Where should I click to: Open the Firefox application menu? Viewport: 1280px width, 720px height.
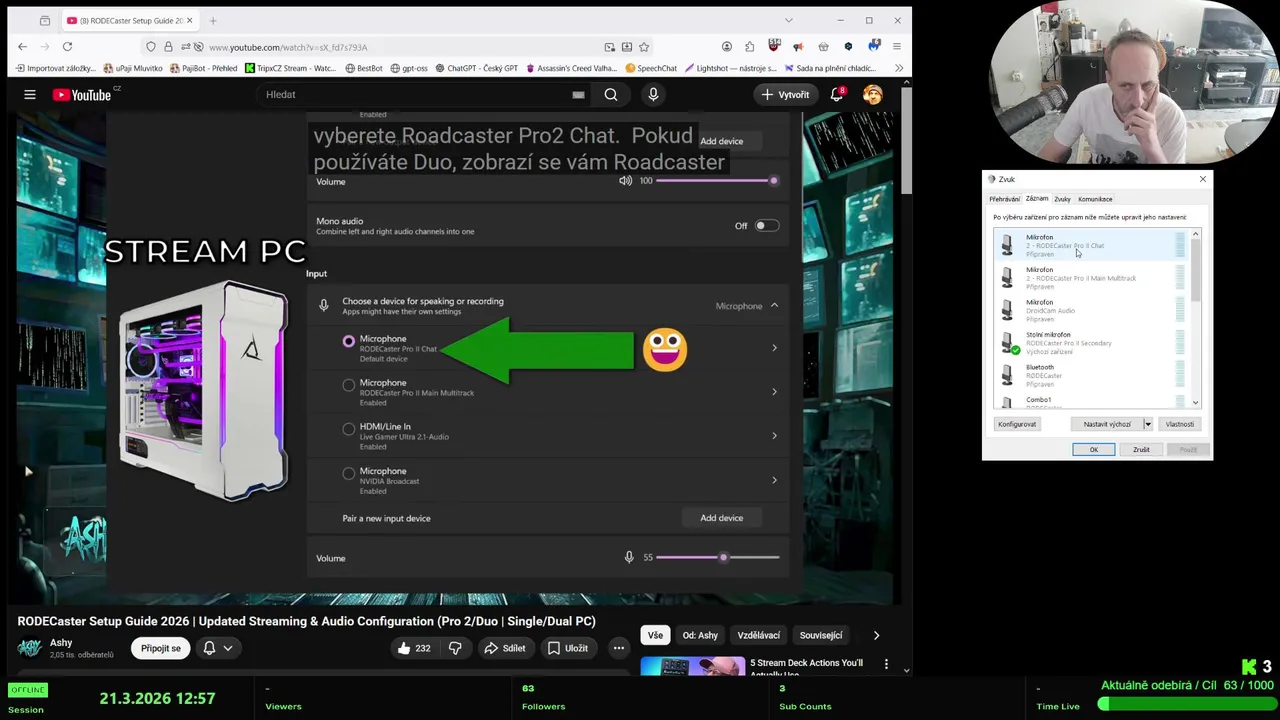point(897,47)
